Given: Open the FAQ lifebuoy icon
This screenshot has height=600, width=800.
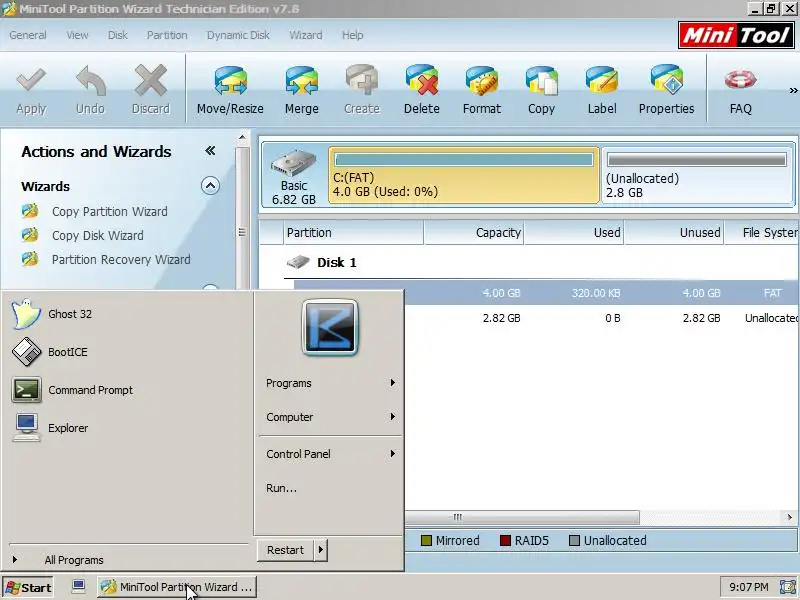Looking at the screenshot, I should coord(740,80).
